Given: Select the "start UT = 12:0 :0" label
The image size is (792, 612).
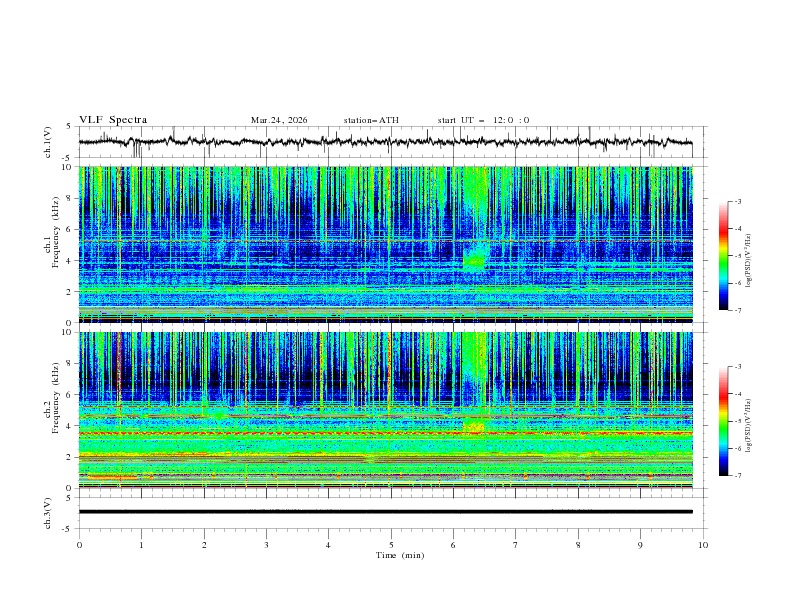Looking at the screenshot, I should (483, 120).
